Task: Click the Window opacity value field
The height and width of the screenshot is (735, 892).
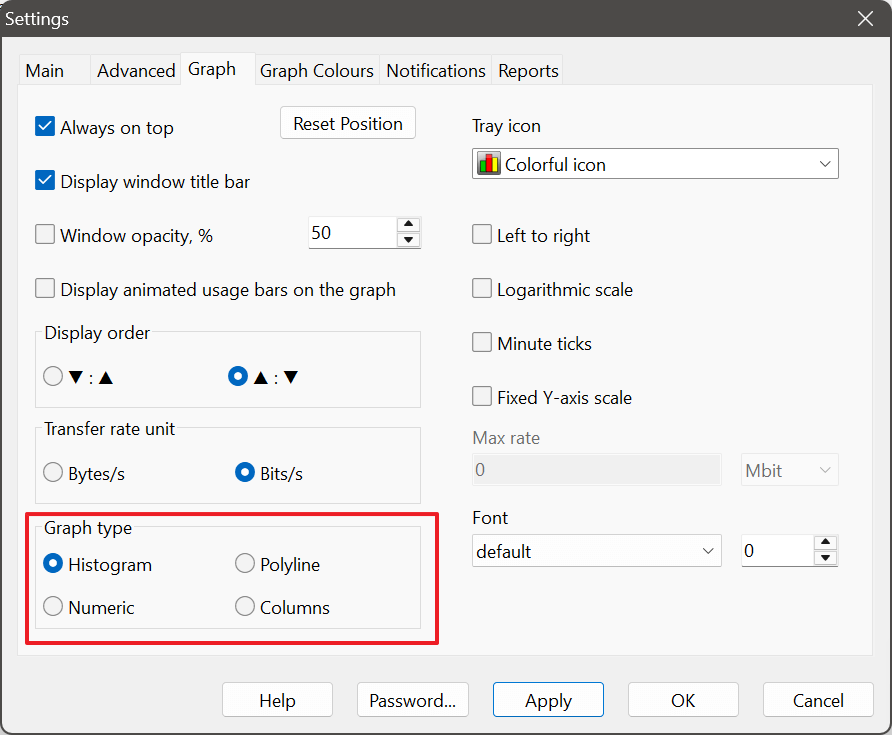Action: click(352, 233)
